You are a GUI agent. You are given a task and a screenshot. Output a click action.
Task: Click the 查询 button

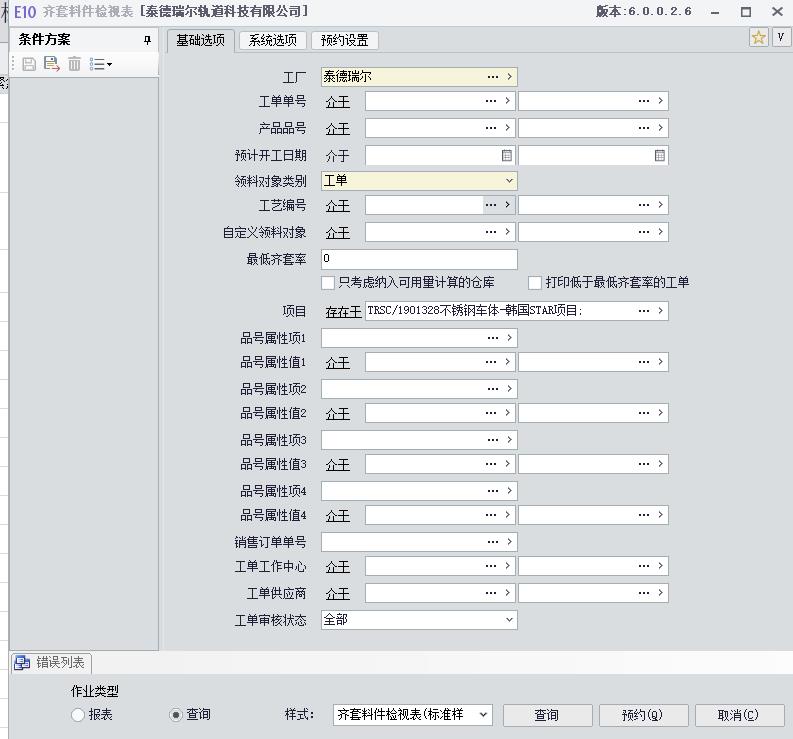547,715
